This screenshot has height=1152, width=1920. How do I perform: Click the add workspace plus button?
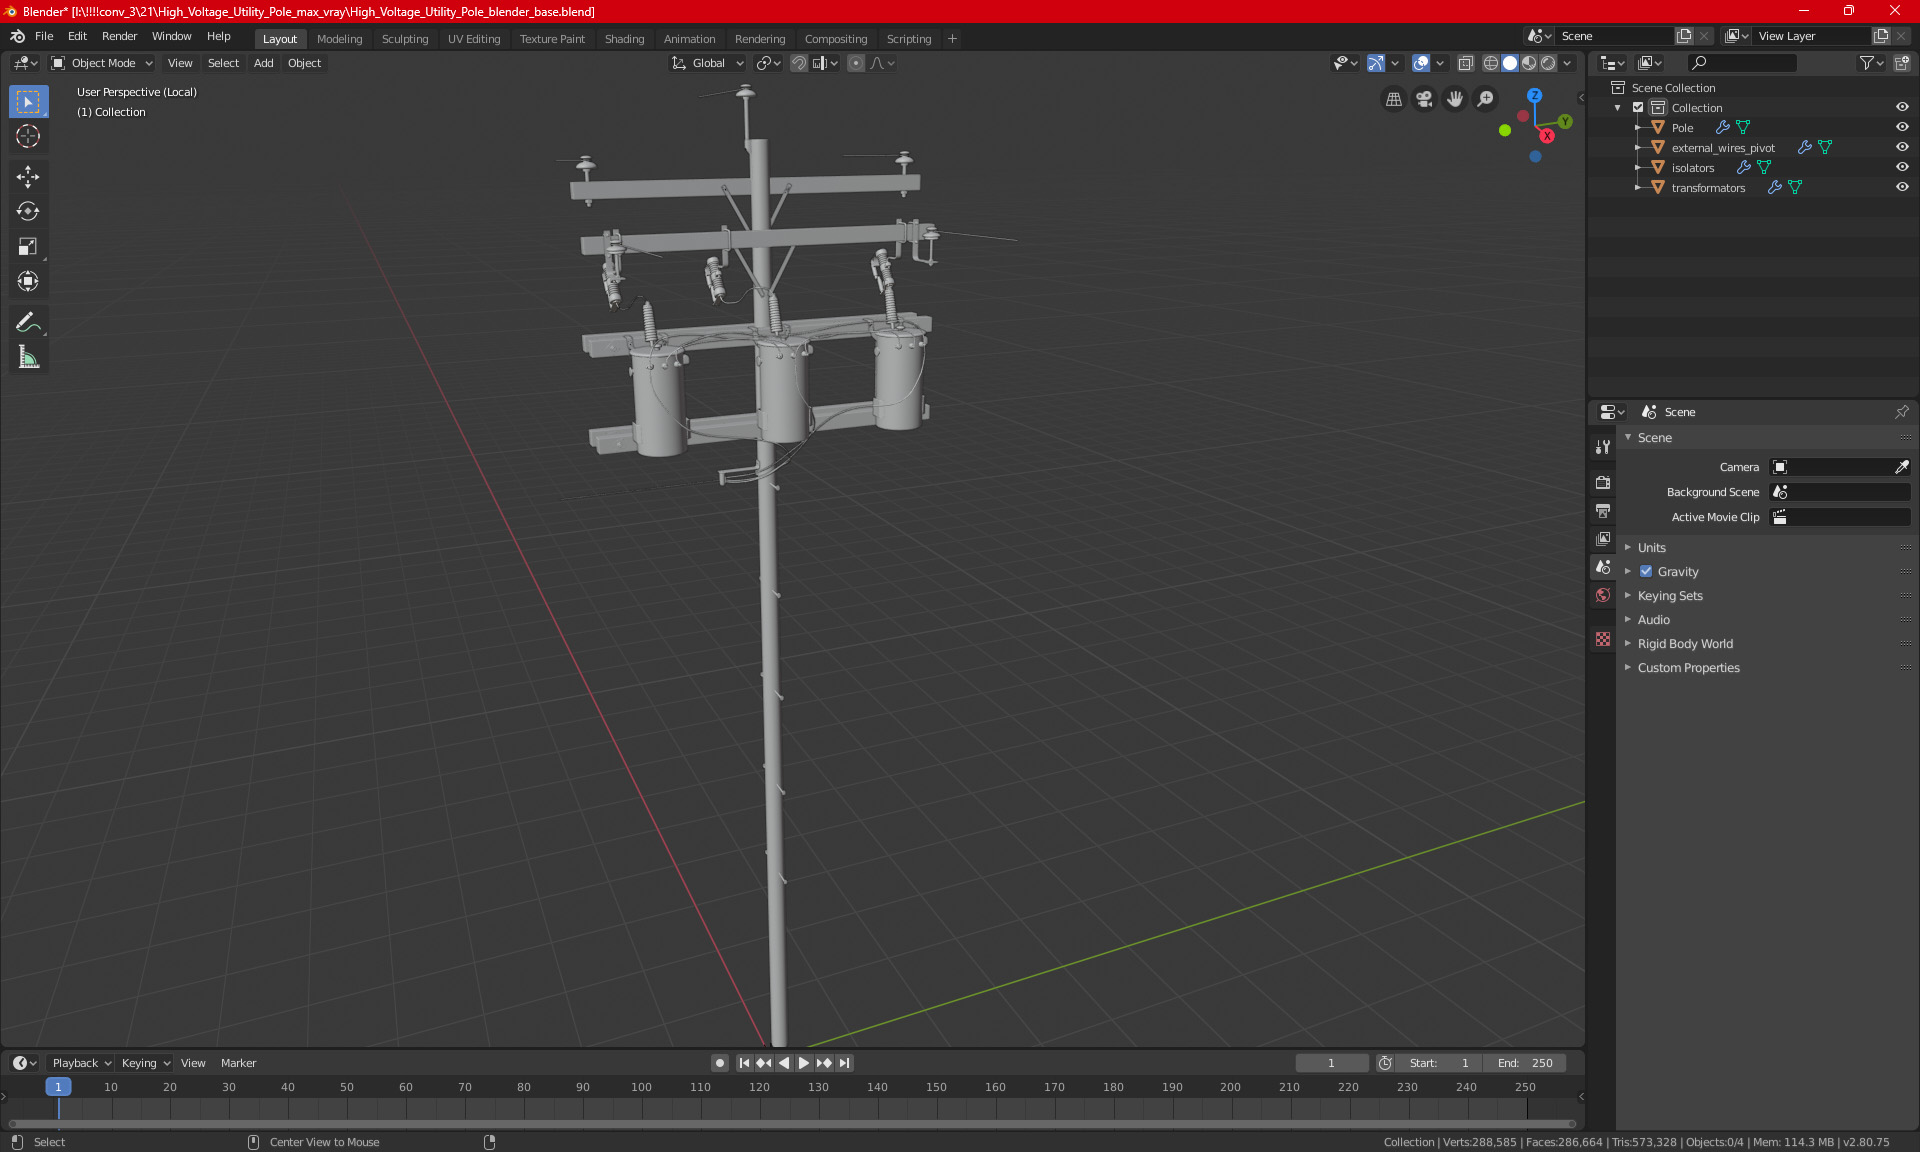click(x=952, y=39)
